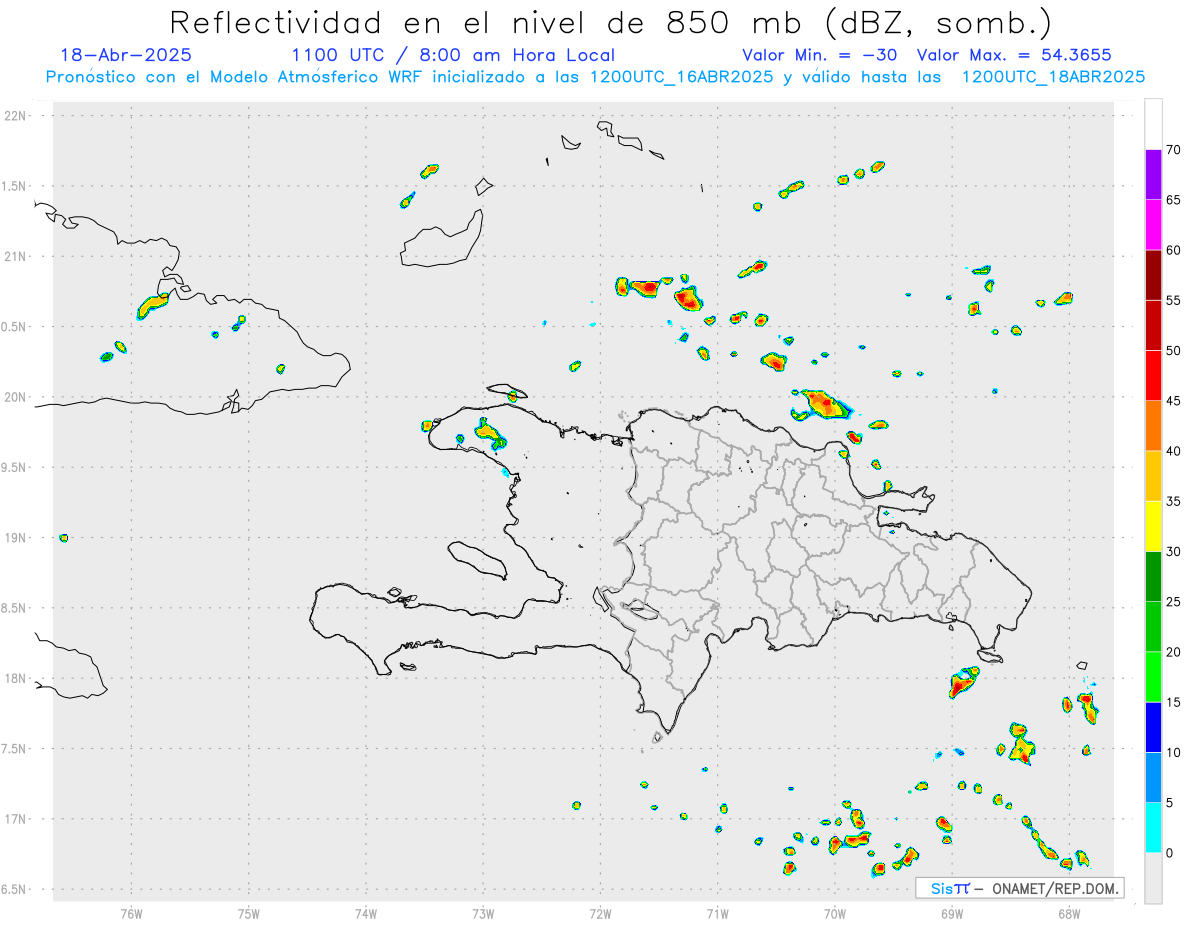
Task: Click the colorbar tick label '50'
Action: [x=1174, y=351]
